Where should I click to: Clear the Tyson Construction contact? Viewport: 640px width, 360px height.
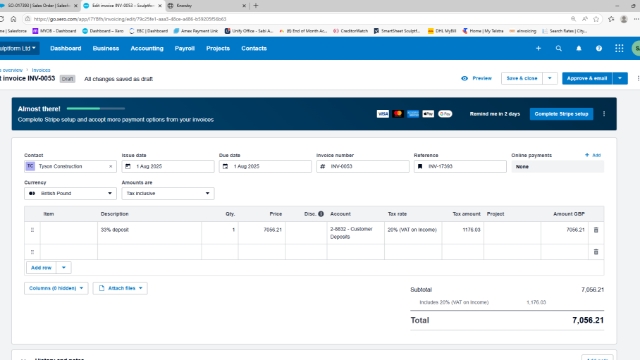click(x=110, y=167)
